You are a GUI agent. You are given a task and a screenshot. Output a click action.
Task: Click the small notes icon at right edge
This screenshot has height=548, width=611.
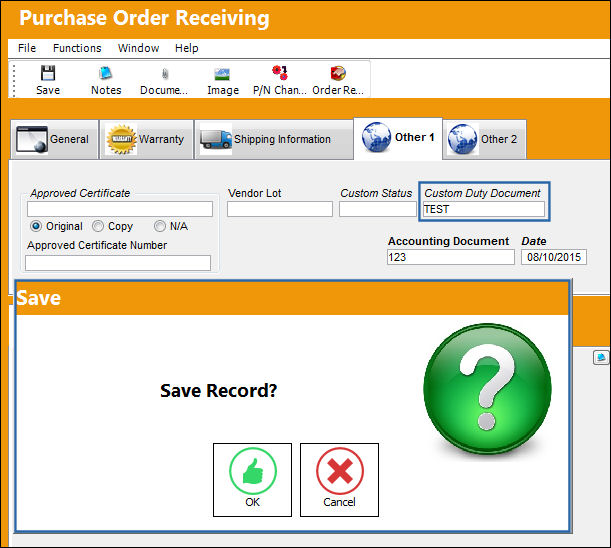[601, 357]
